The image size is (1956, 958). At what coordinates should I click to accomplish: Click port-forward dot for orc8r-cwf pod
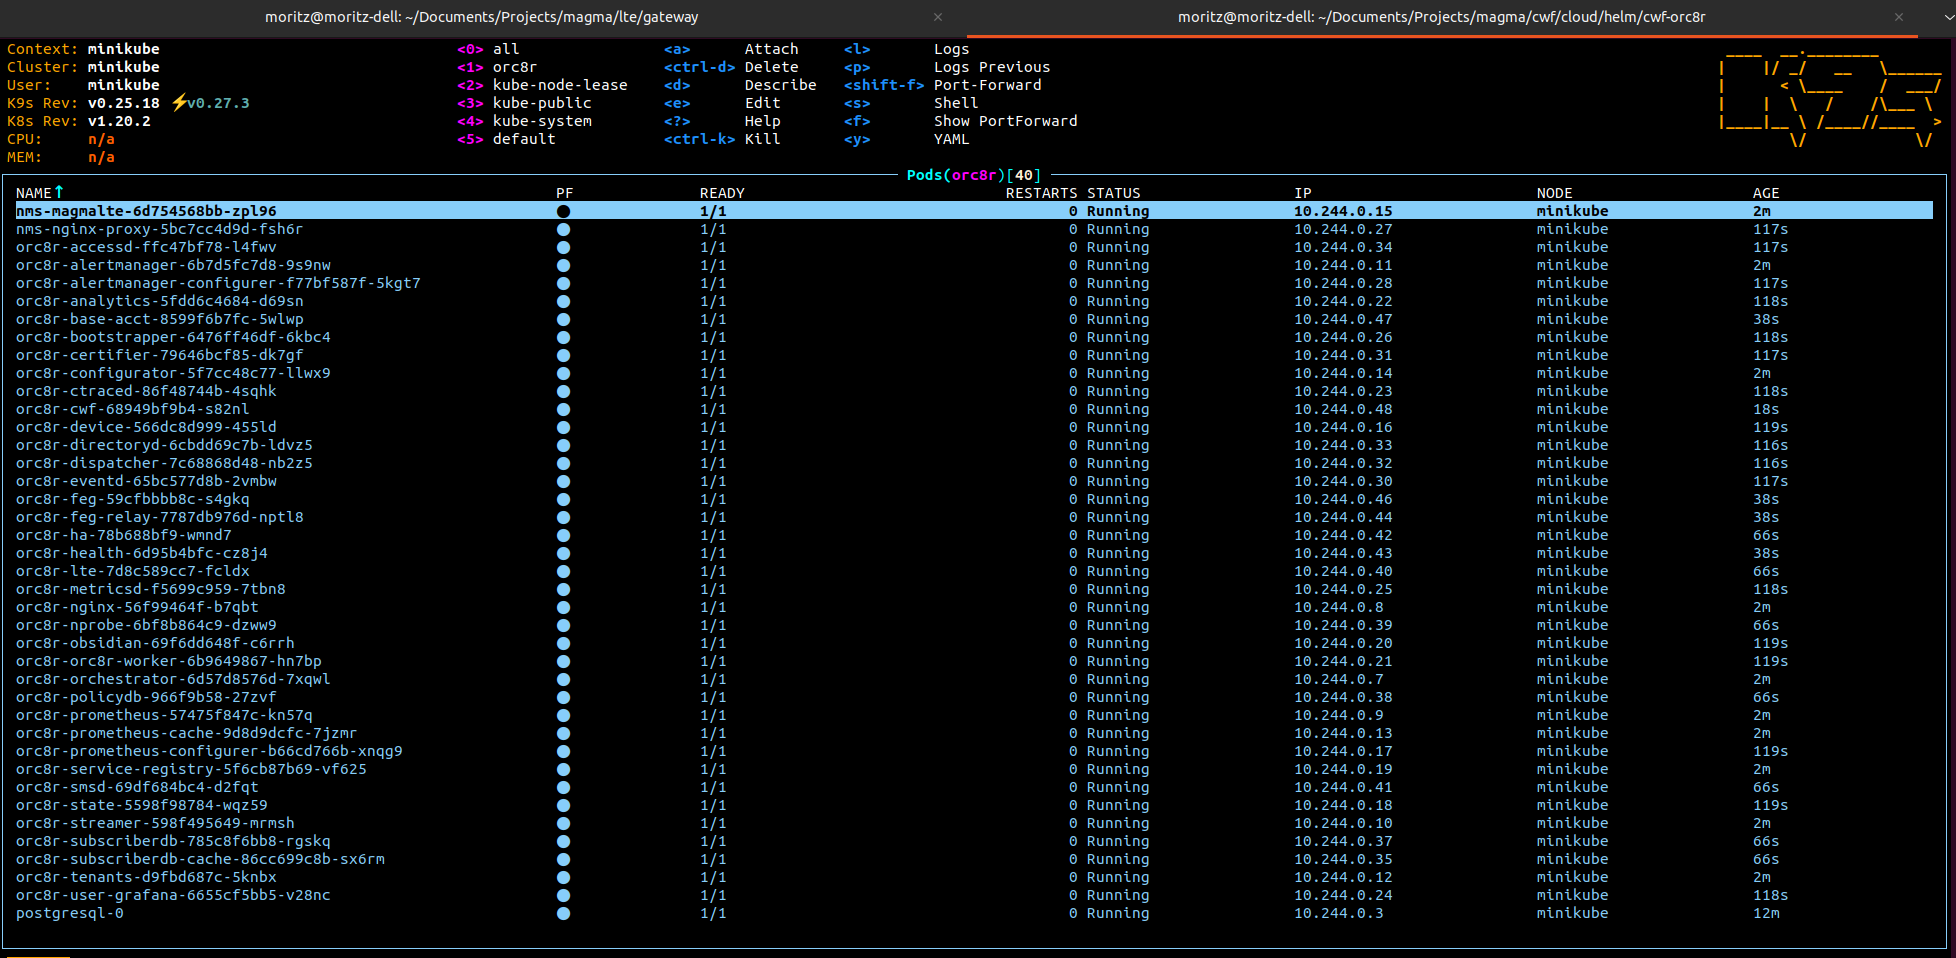click(563, 410)
